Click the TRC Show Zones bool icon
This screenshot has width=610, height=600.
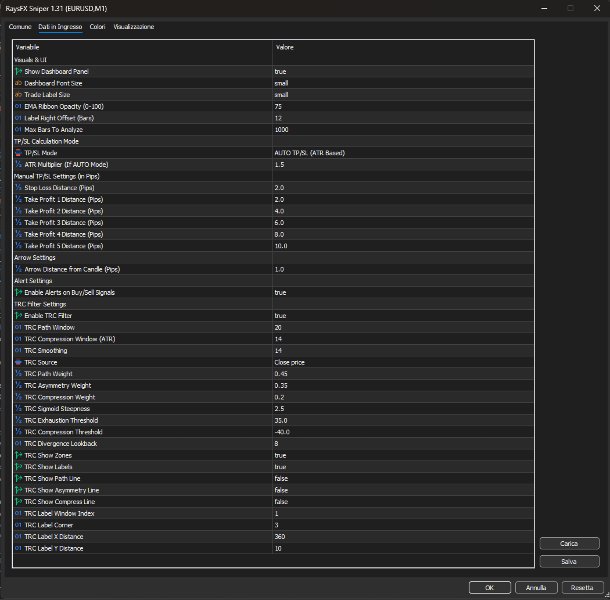(x=18, y=455)
